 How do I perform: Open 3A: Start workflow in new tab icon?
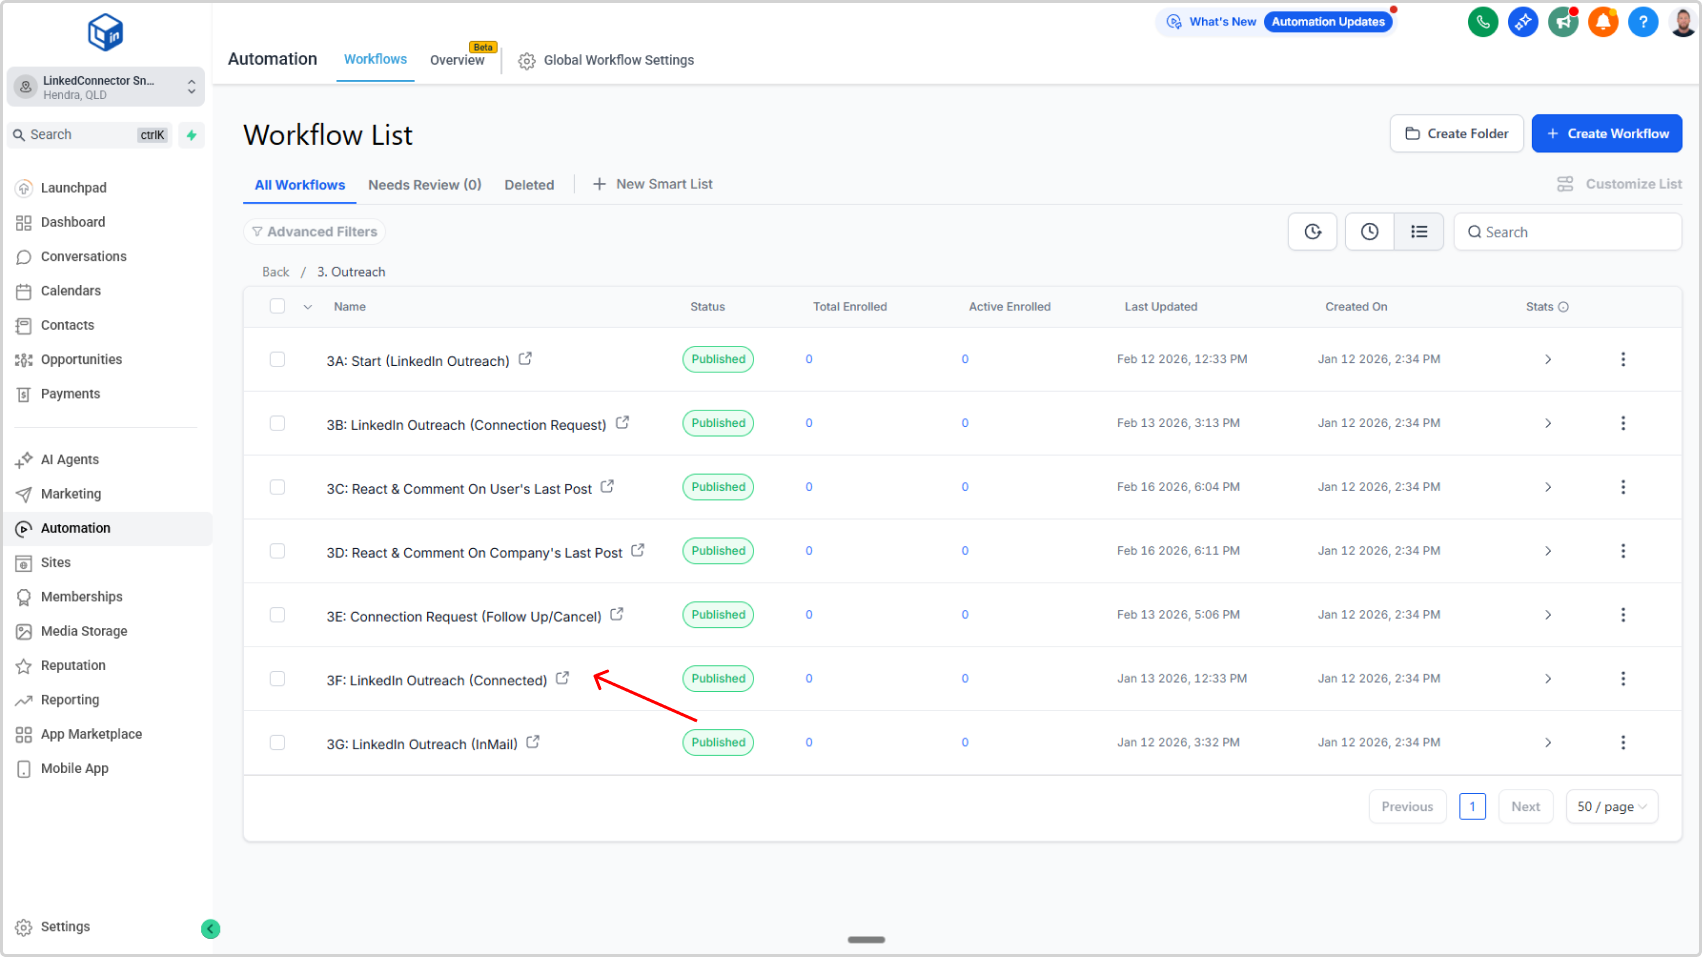[x=525, y=359]
